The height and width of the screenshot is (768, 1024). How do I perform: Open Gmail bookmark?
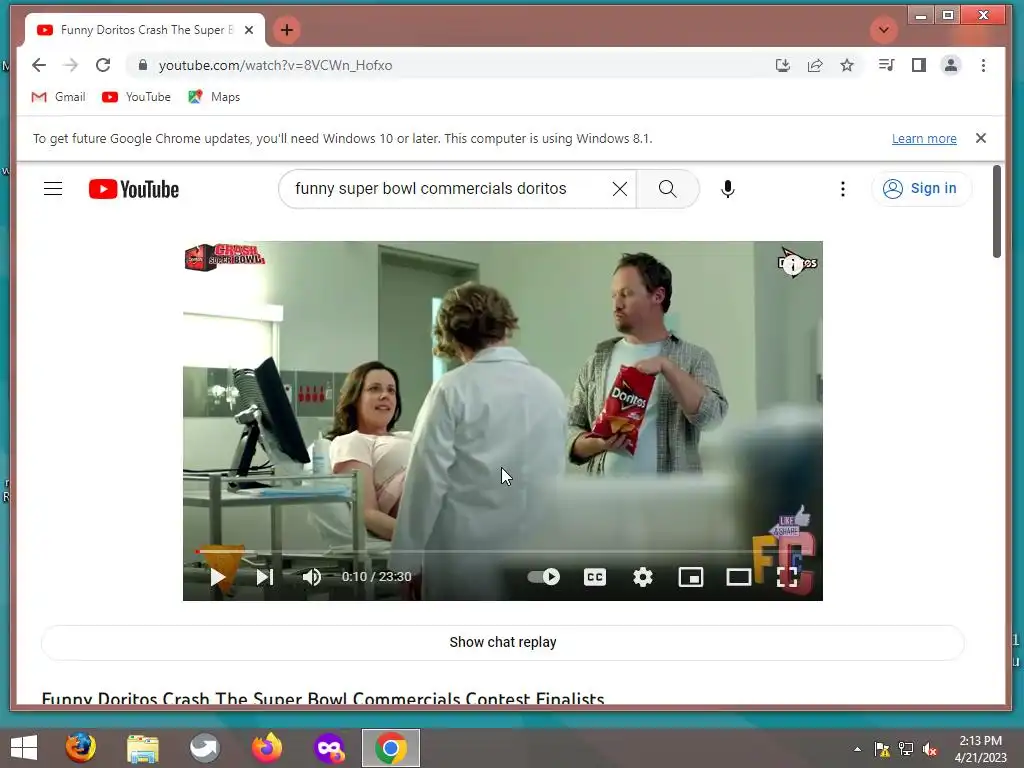[59, 97]
